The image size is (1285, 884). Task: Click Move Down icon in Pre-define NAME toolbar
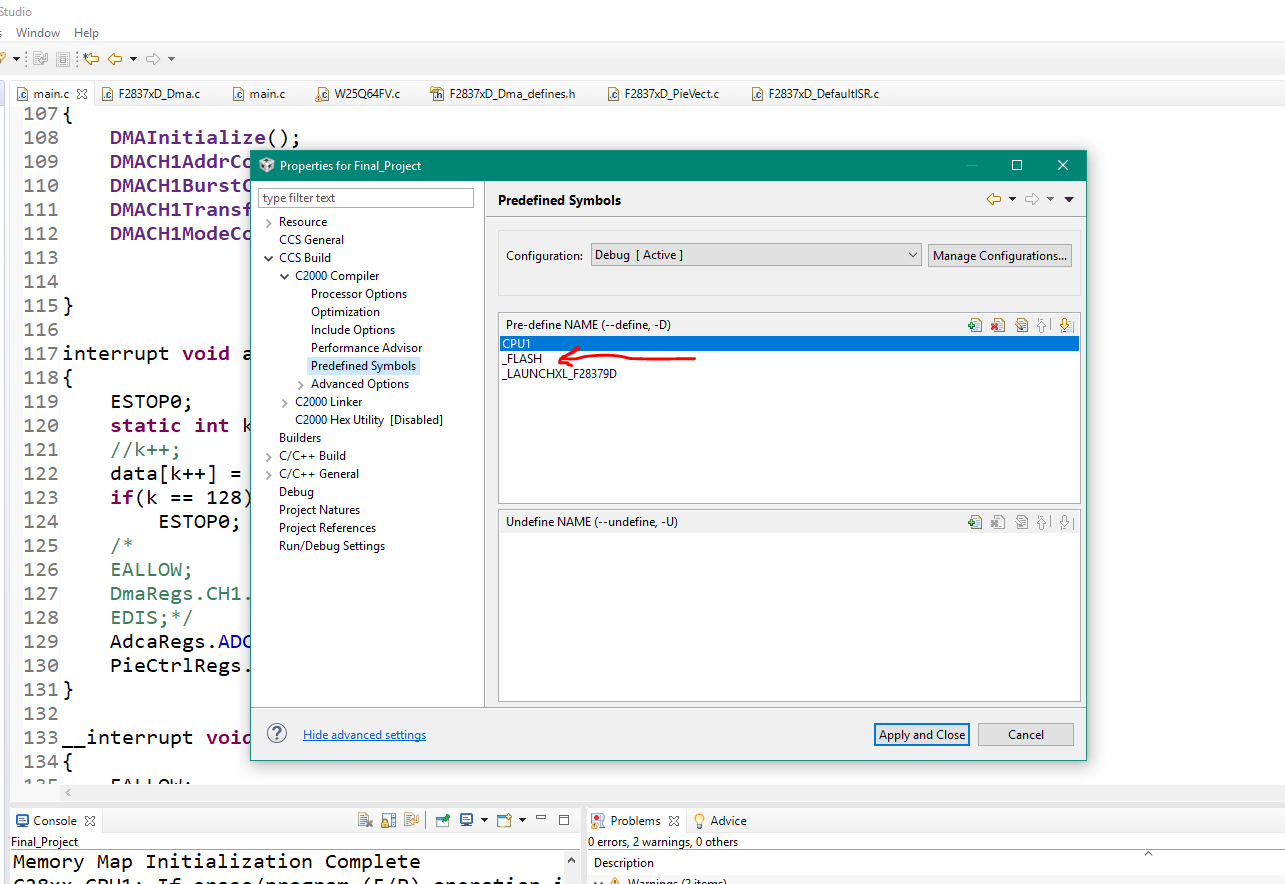1065,325
